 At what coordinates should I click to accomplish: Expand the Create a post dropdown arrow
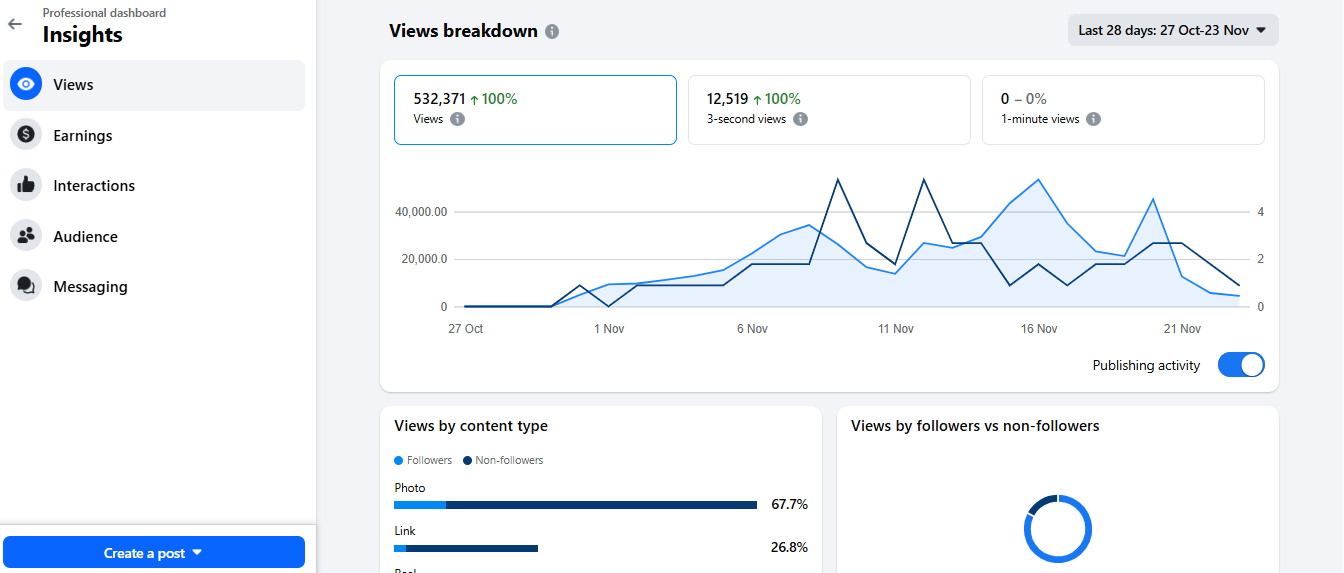(x=197, y=552)
